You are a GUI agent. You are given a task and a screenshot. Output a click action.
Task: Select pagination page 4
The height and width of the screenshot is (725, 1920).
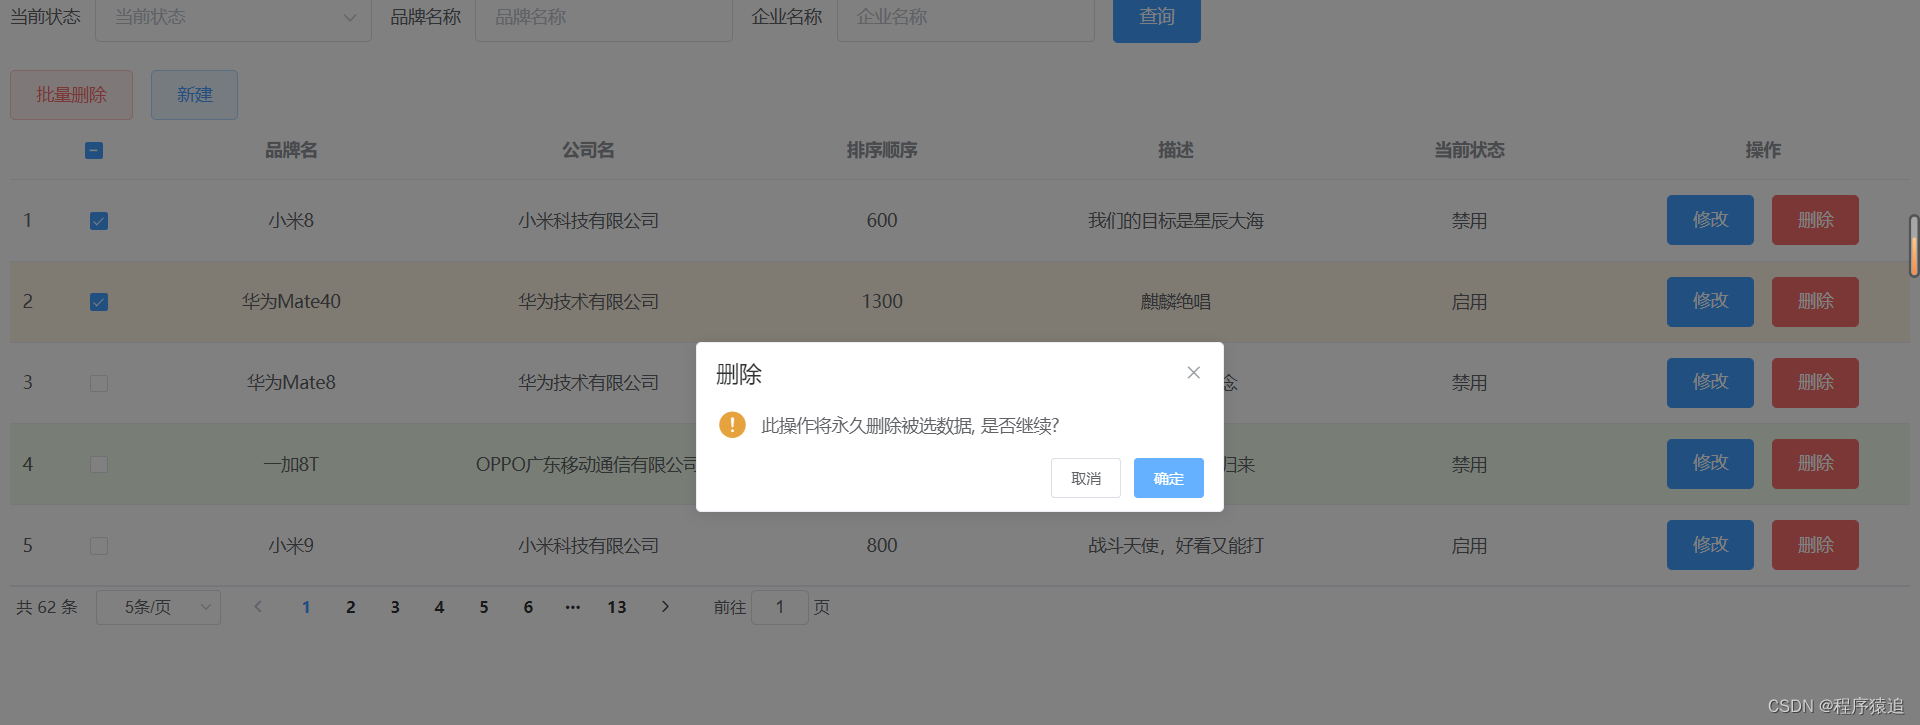pos(439,607)
